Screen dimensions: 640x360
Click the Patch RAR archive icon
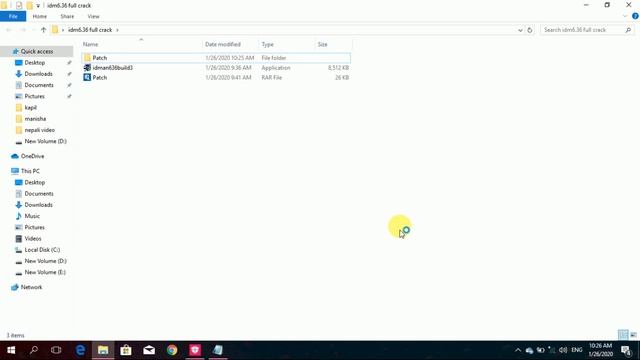point(87,78)
